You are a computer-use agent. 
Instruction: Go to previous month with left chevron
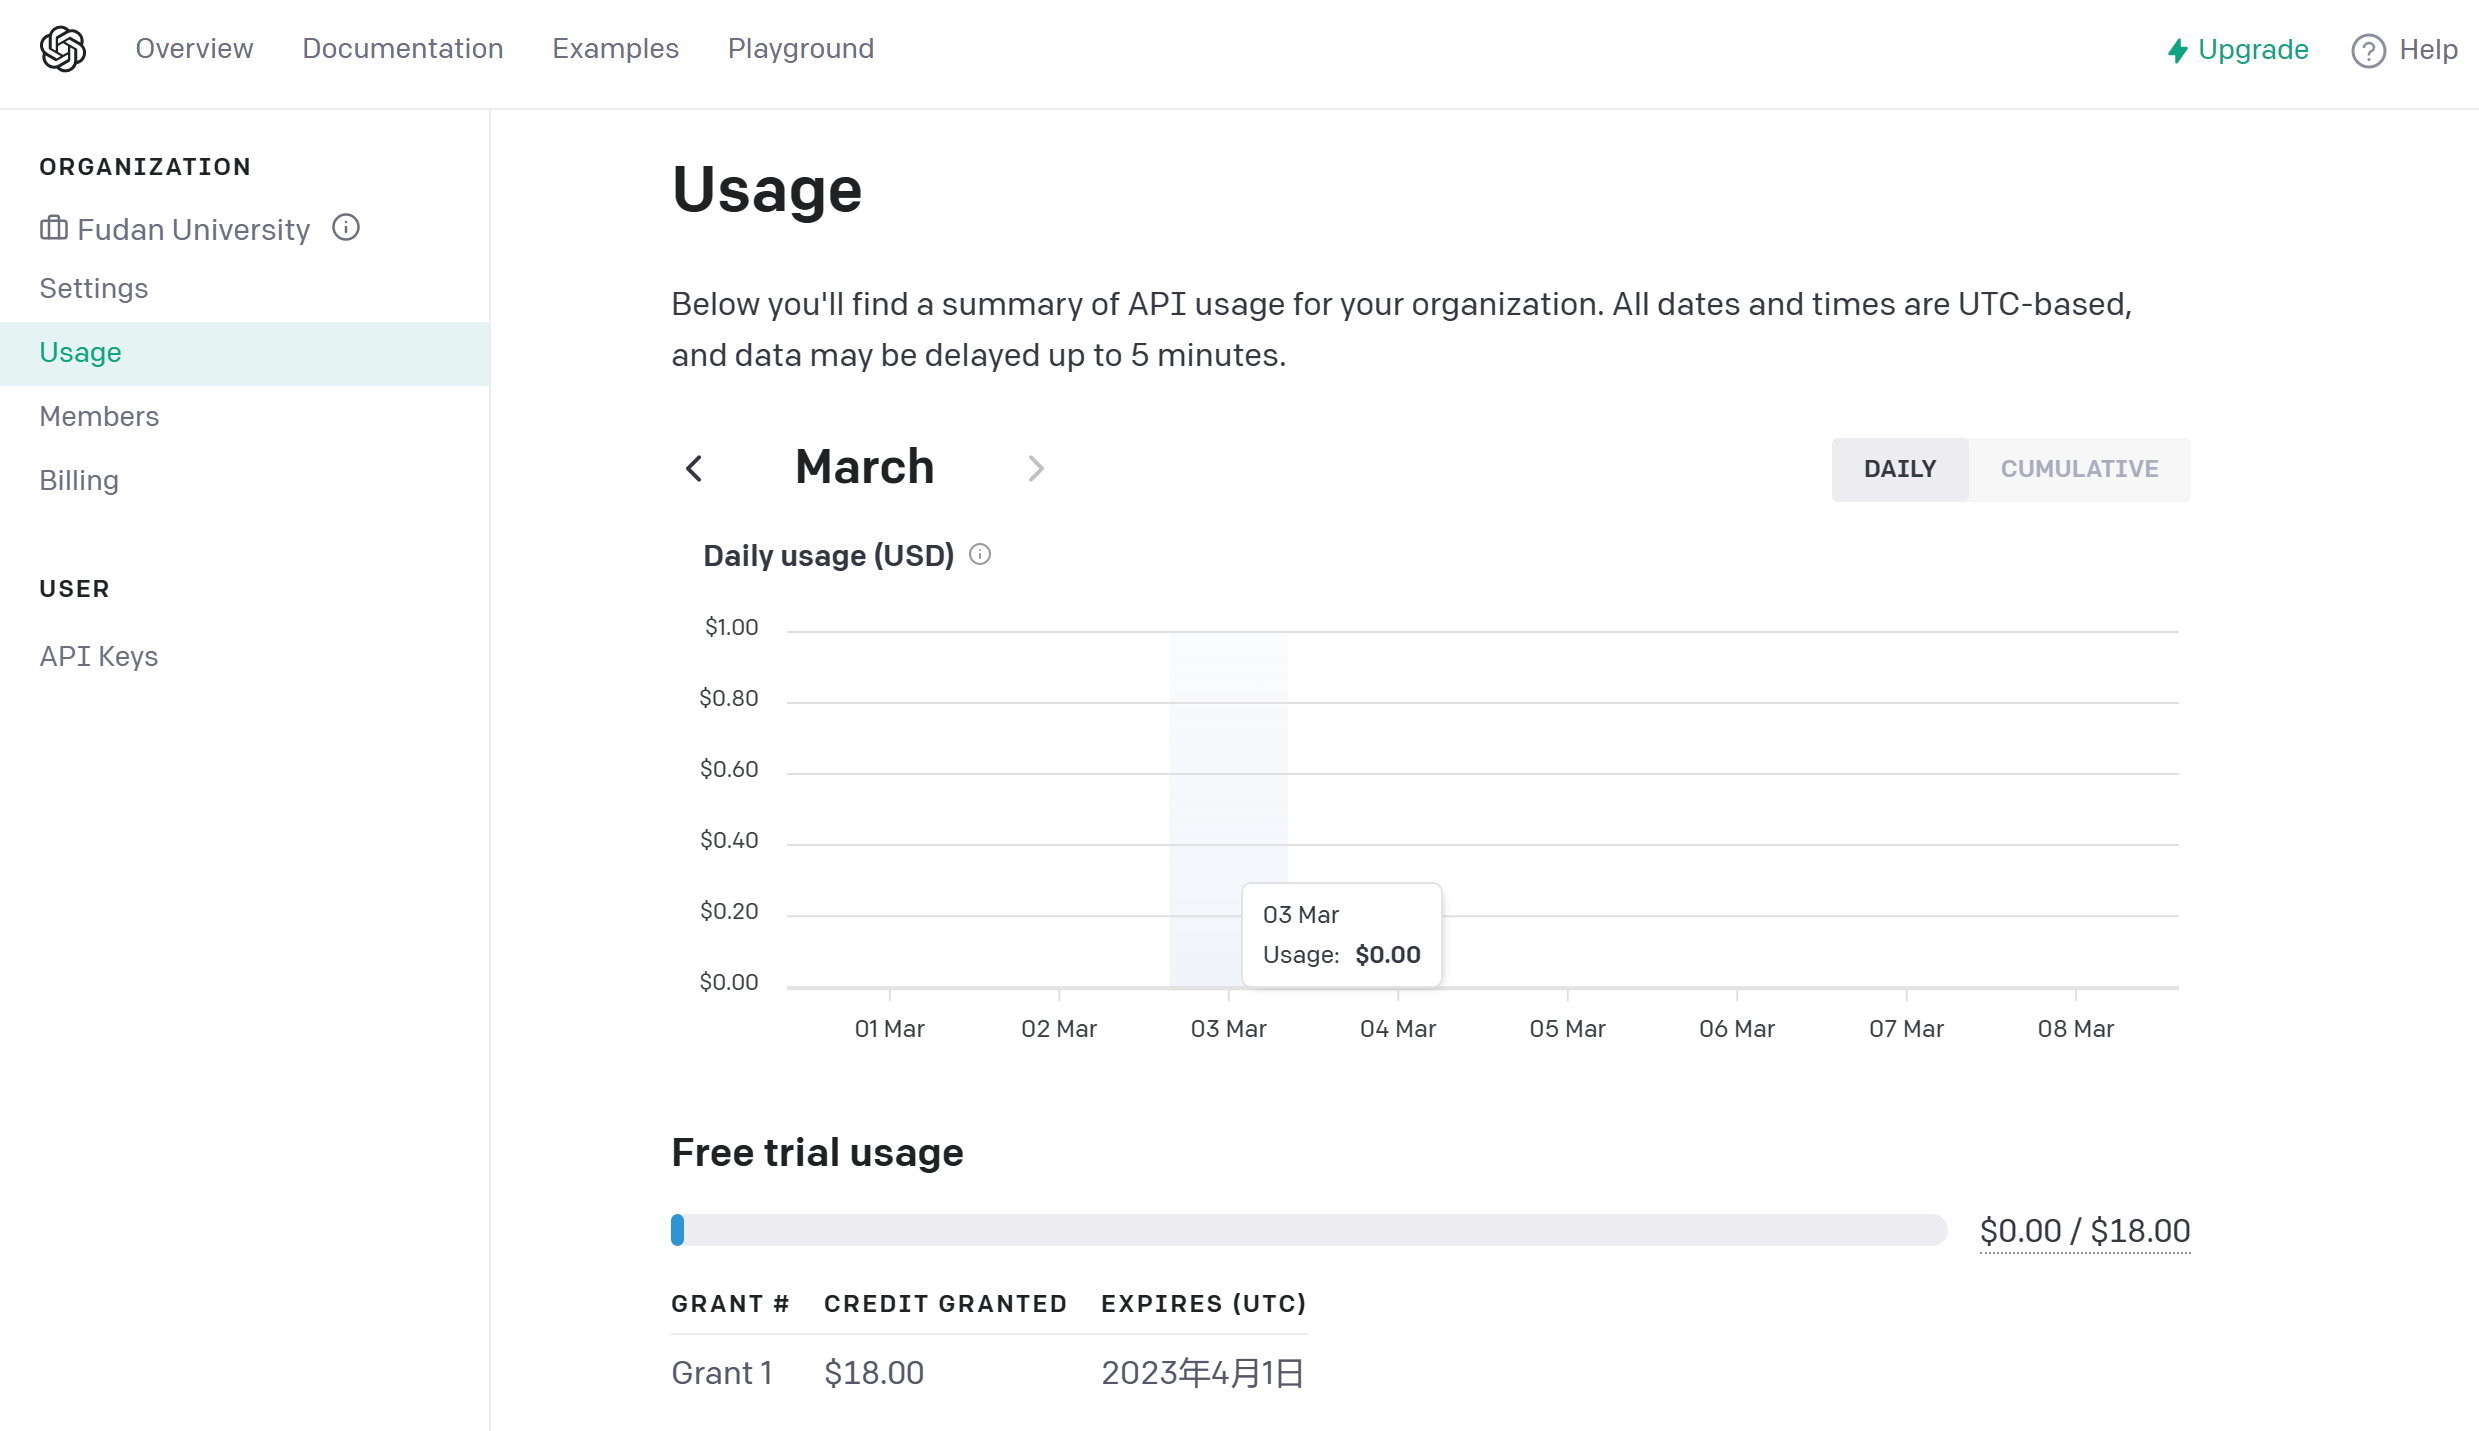(x=694, y=468)
